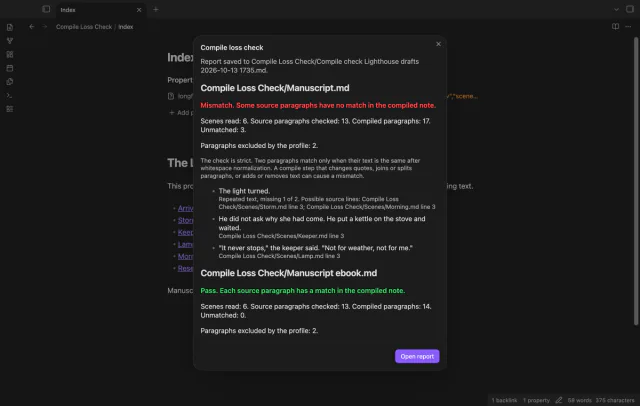Toggle the right sidebar panel icon
The width and height of the screenshot is (640, 406).
(x=630, y=9)
